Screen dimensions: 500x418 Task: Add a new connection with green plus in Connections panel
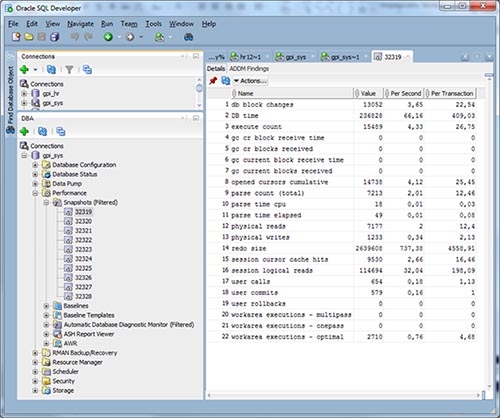[24, 69]
